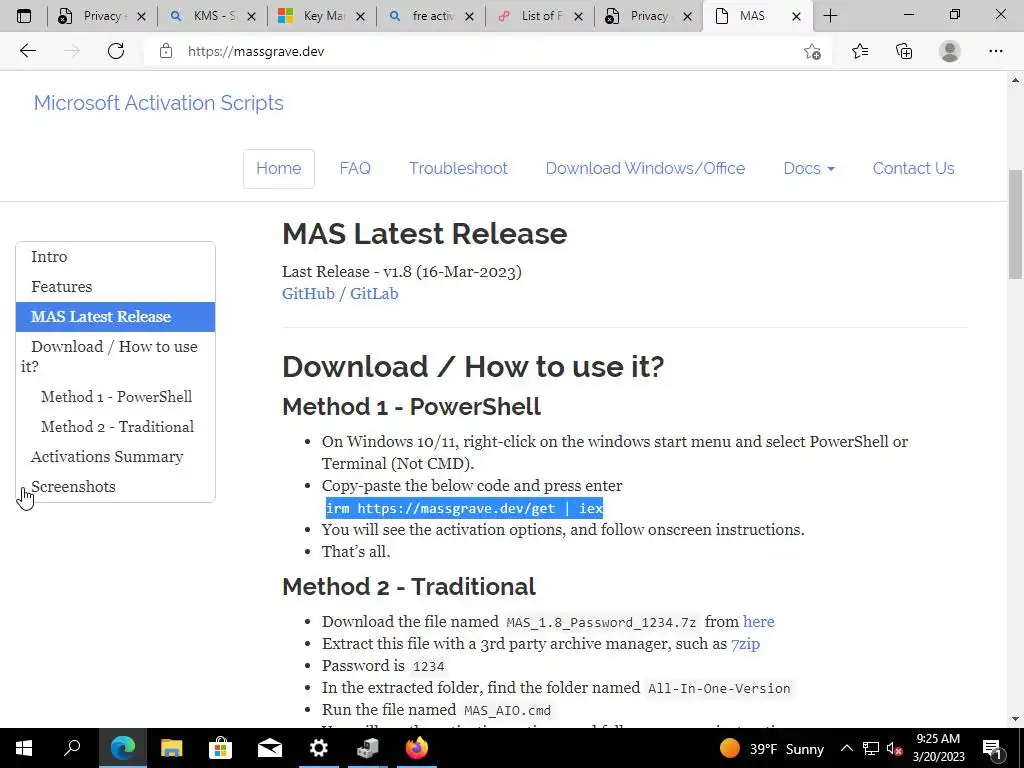Viewport: 1024px width, 768px height.
Task: Go to the Home nav item
Action: [278, 168]
